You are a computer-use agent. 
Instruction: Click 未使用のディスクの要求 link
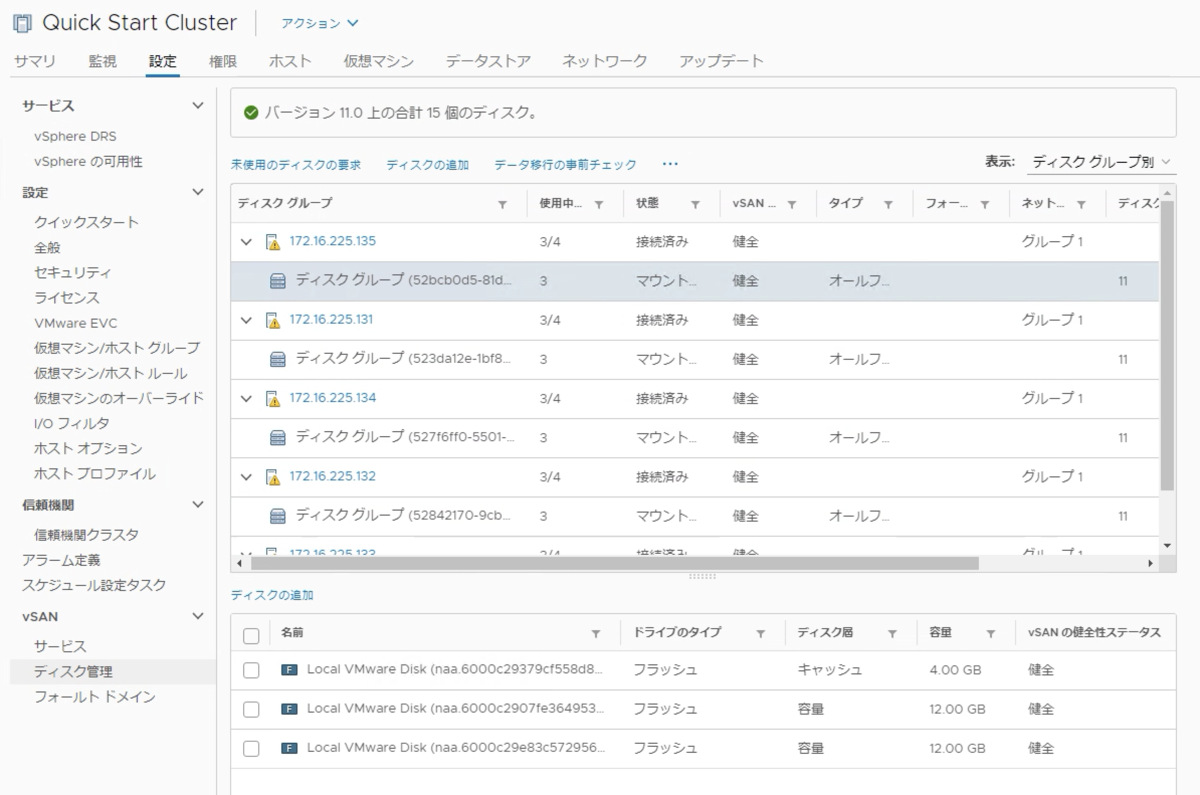coord(295,165)
